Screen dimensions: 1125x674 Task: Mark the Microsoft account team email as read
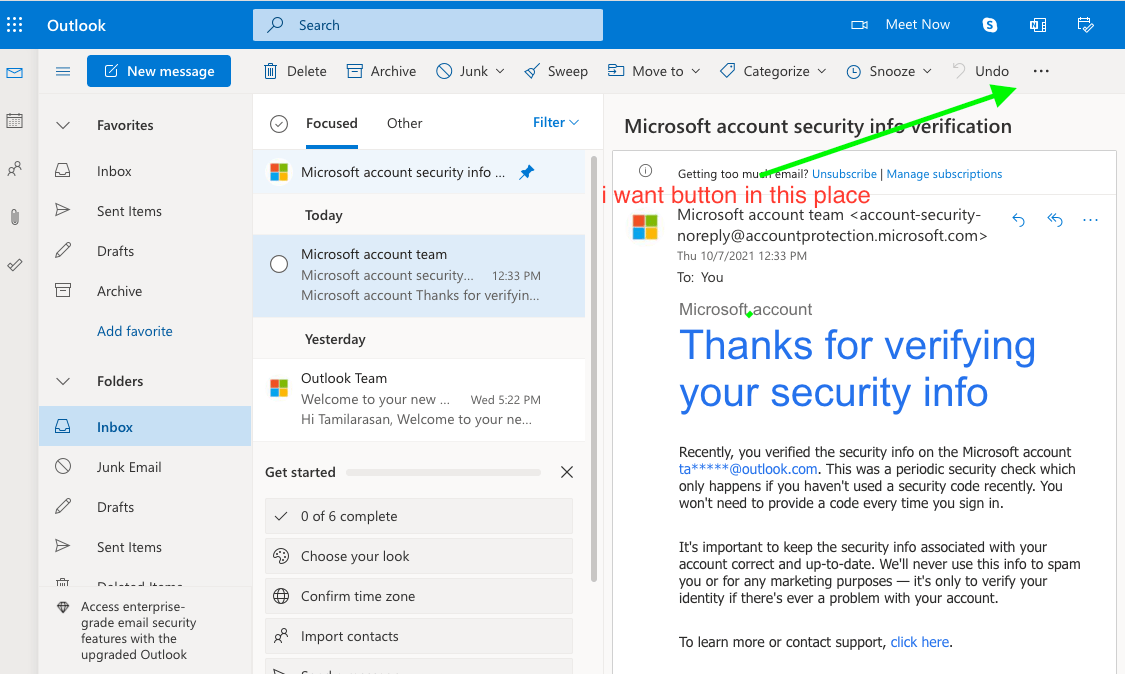coord(279,263)
